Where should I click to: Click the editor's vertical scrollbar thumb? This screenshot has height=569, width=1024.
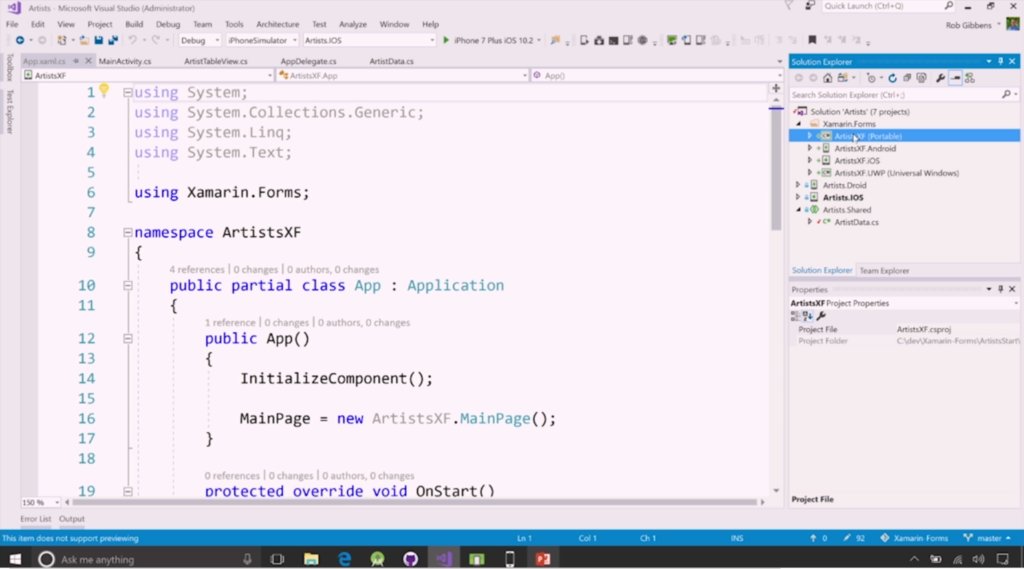(x=776, y=170)
